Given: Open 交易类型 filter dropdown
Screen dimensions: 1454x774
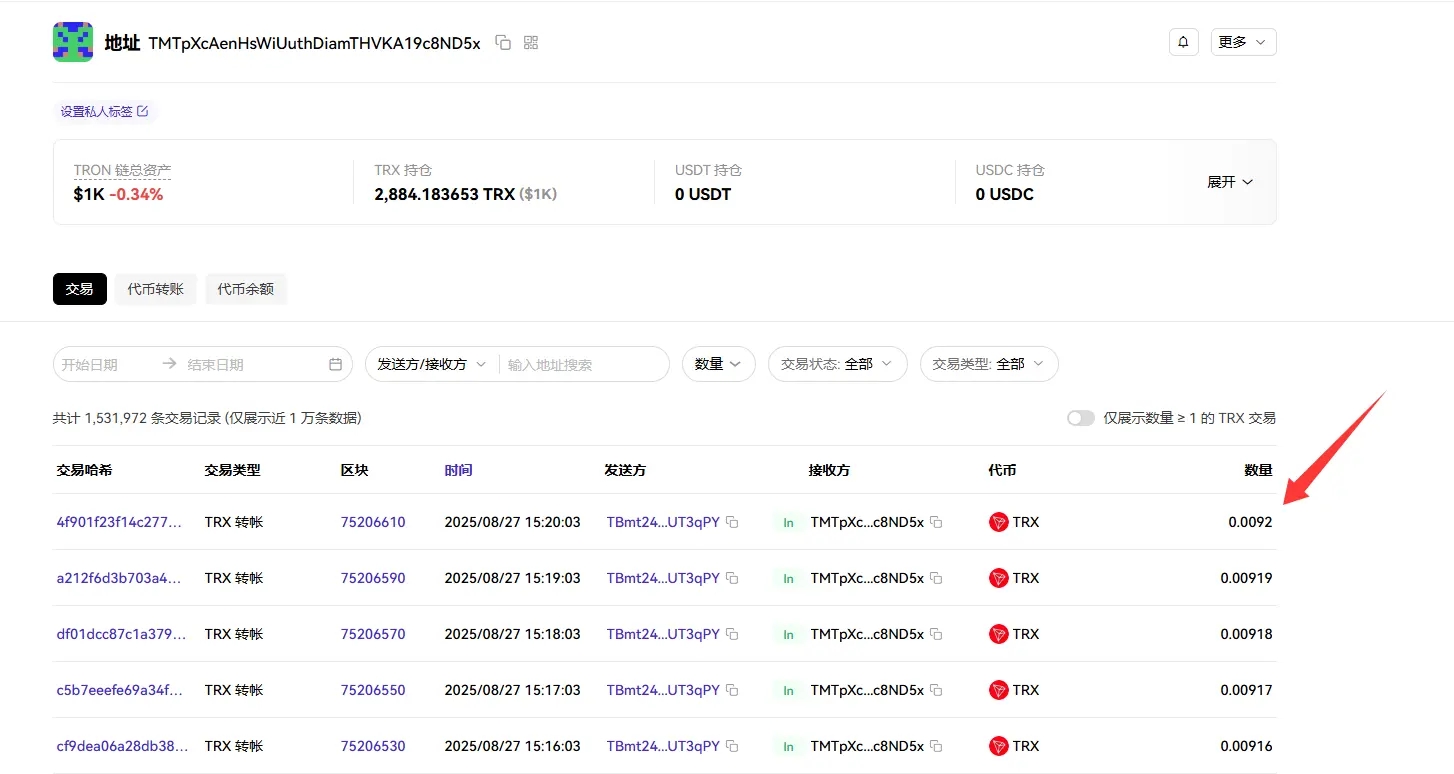Looking at the screenshot, I should click(x=989, y=364).
